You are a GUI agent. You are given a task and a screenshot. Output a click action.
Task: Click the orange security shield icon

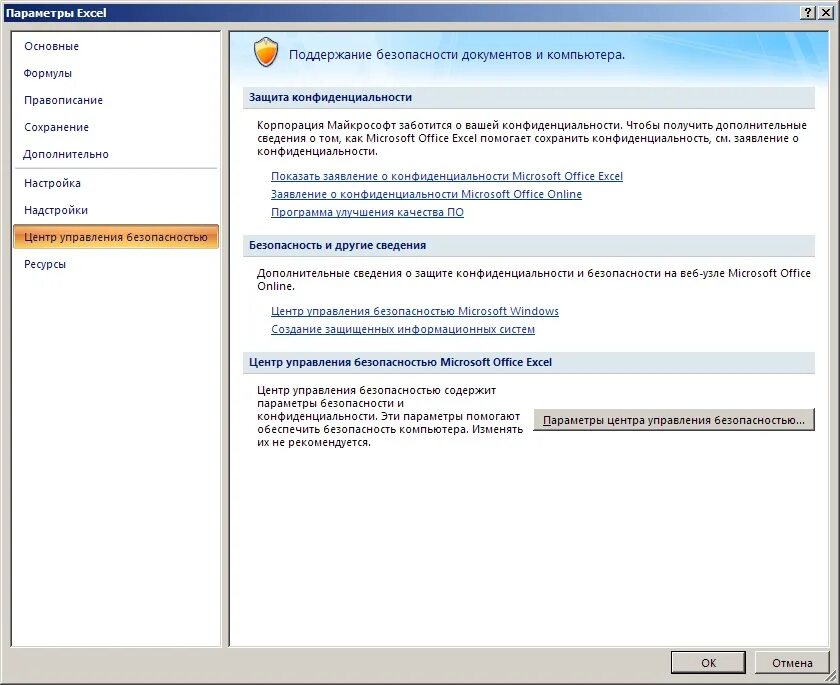[266, 52]
